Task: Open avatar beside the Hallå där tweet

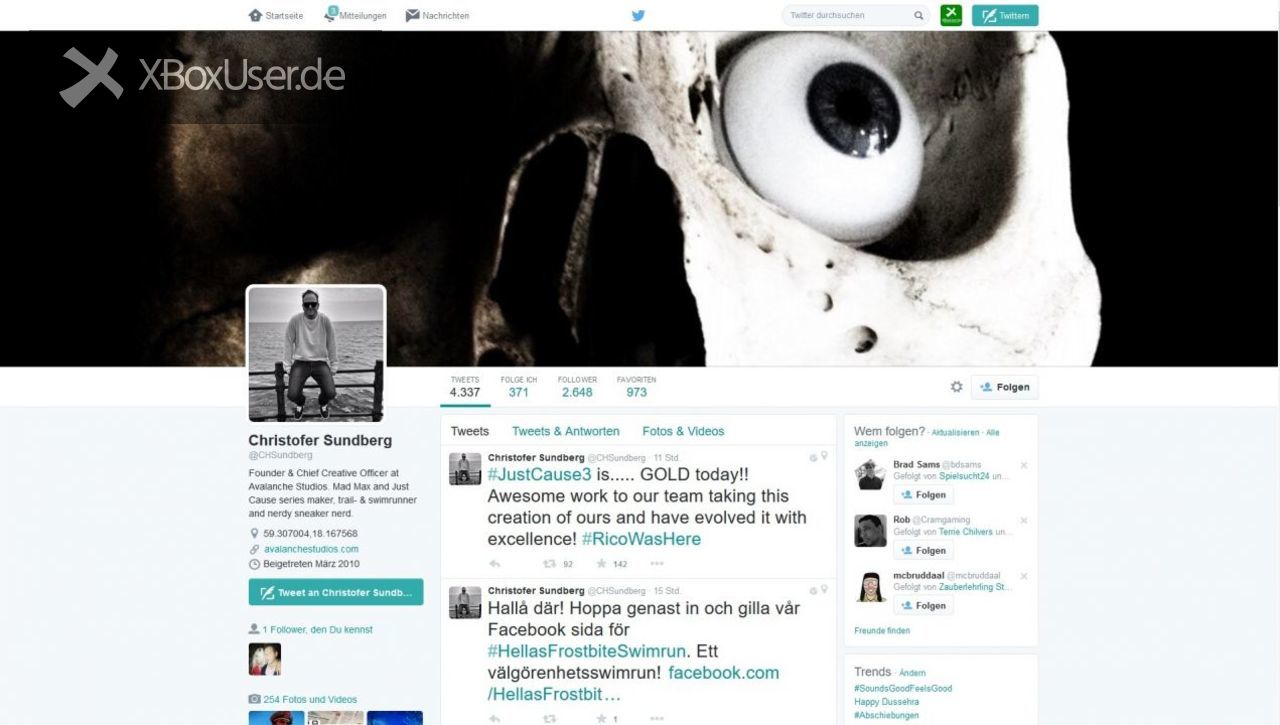Action: (x=465, y=602)
